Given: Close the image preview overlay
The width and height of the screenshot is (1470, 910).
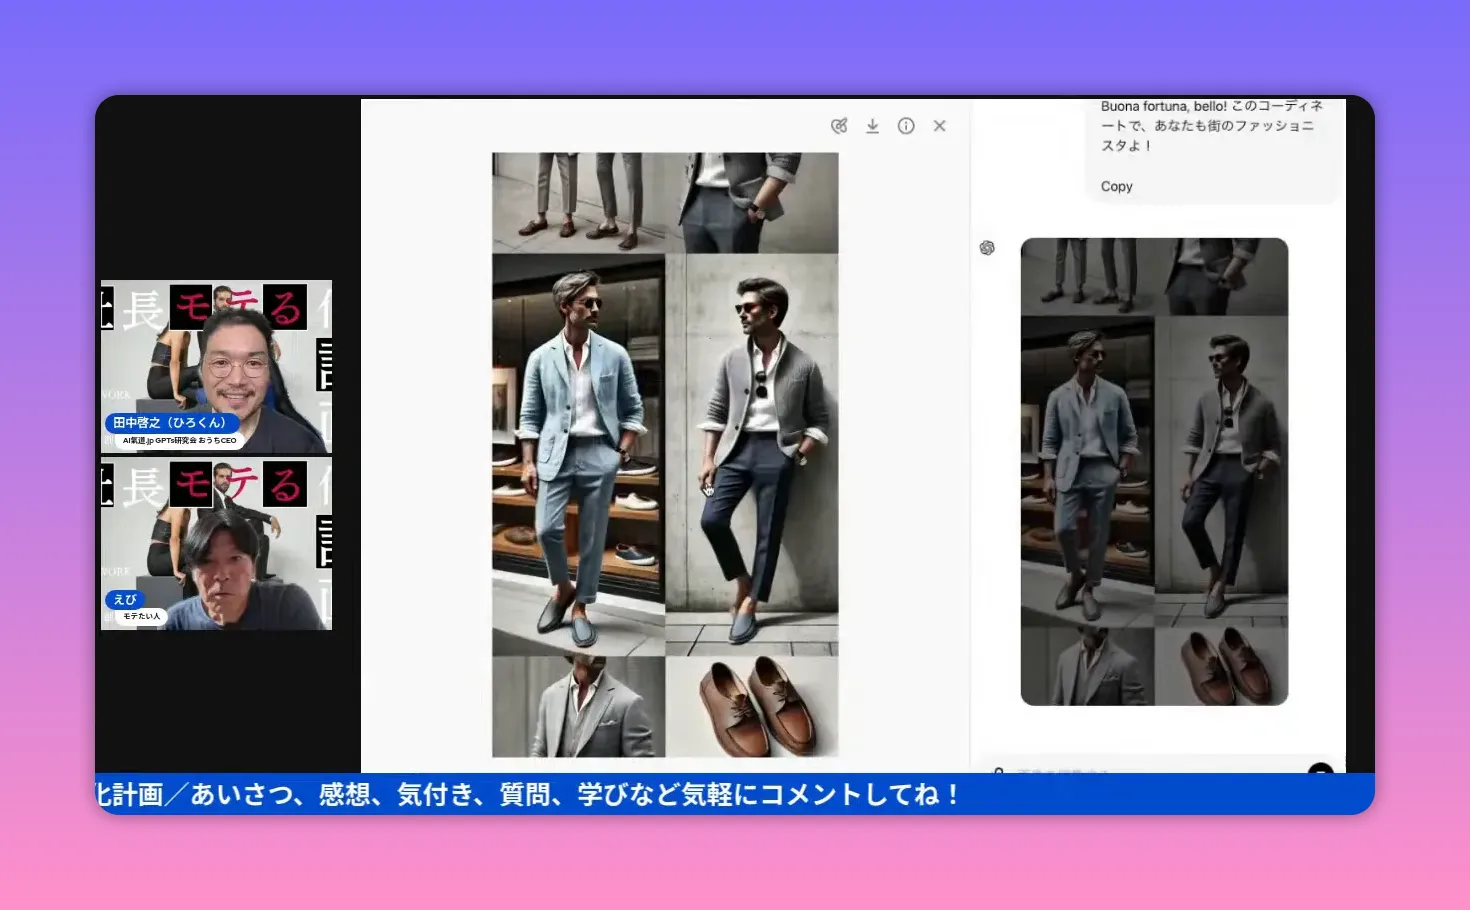Looking at the screenshot, I should [x=939, y=125].
